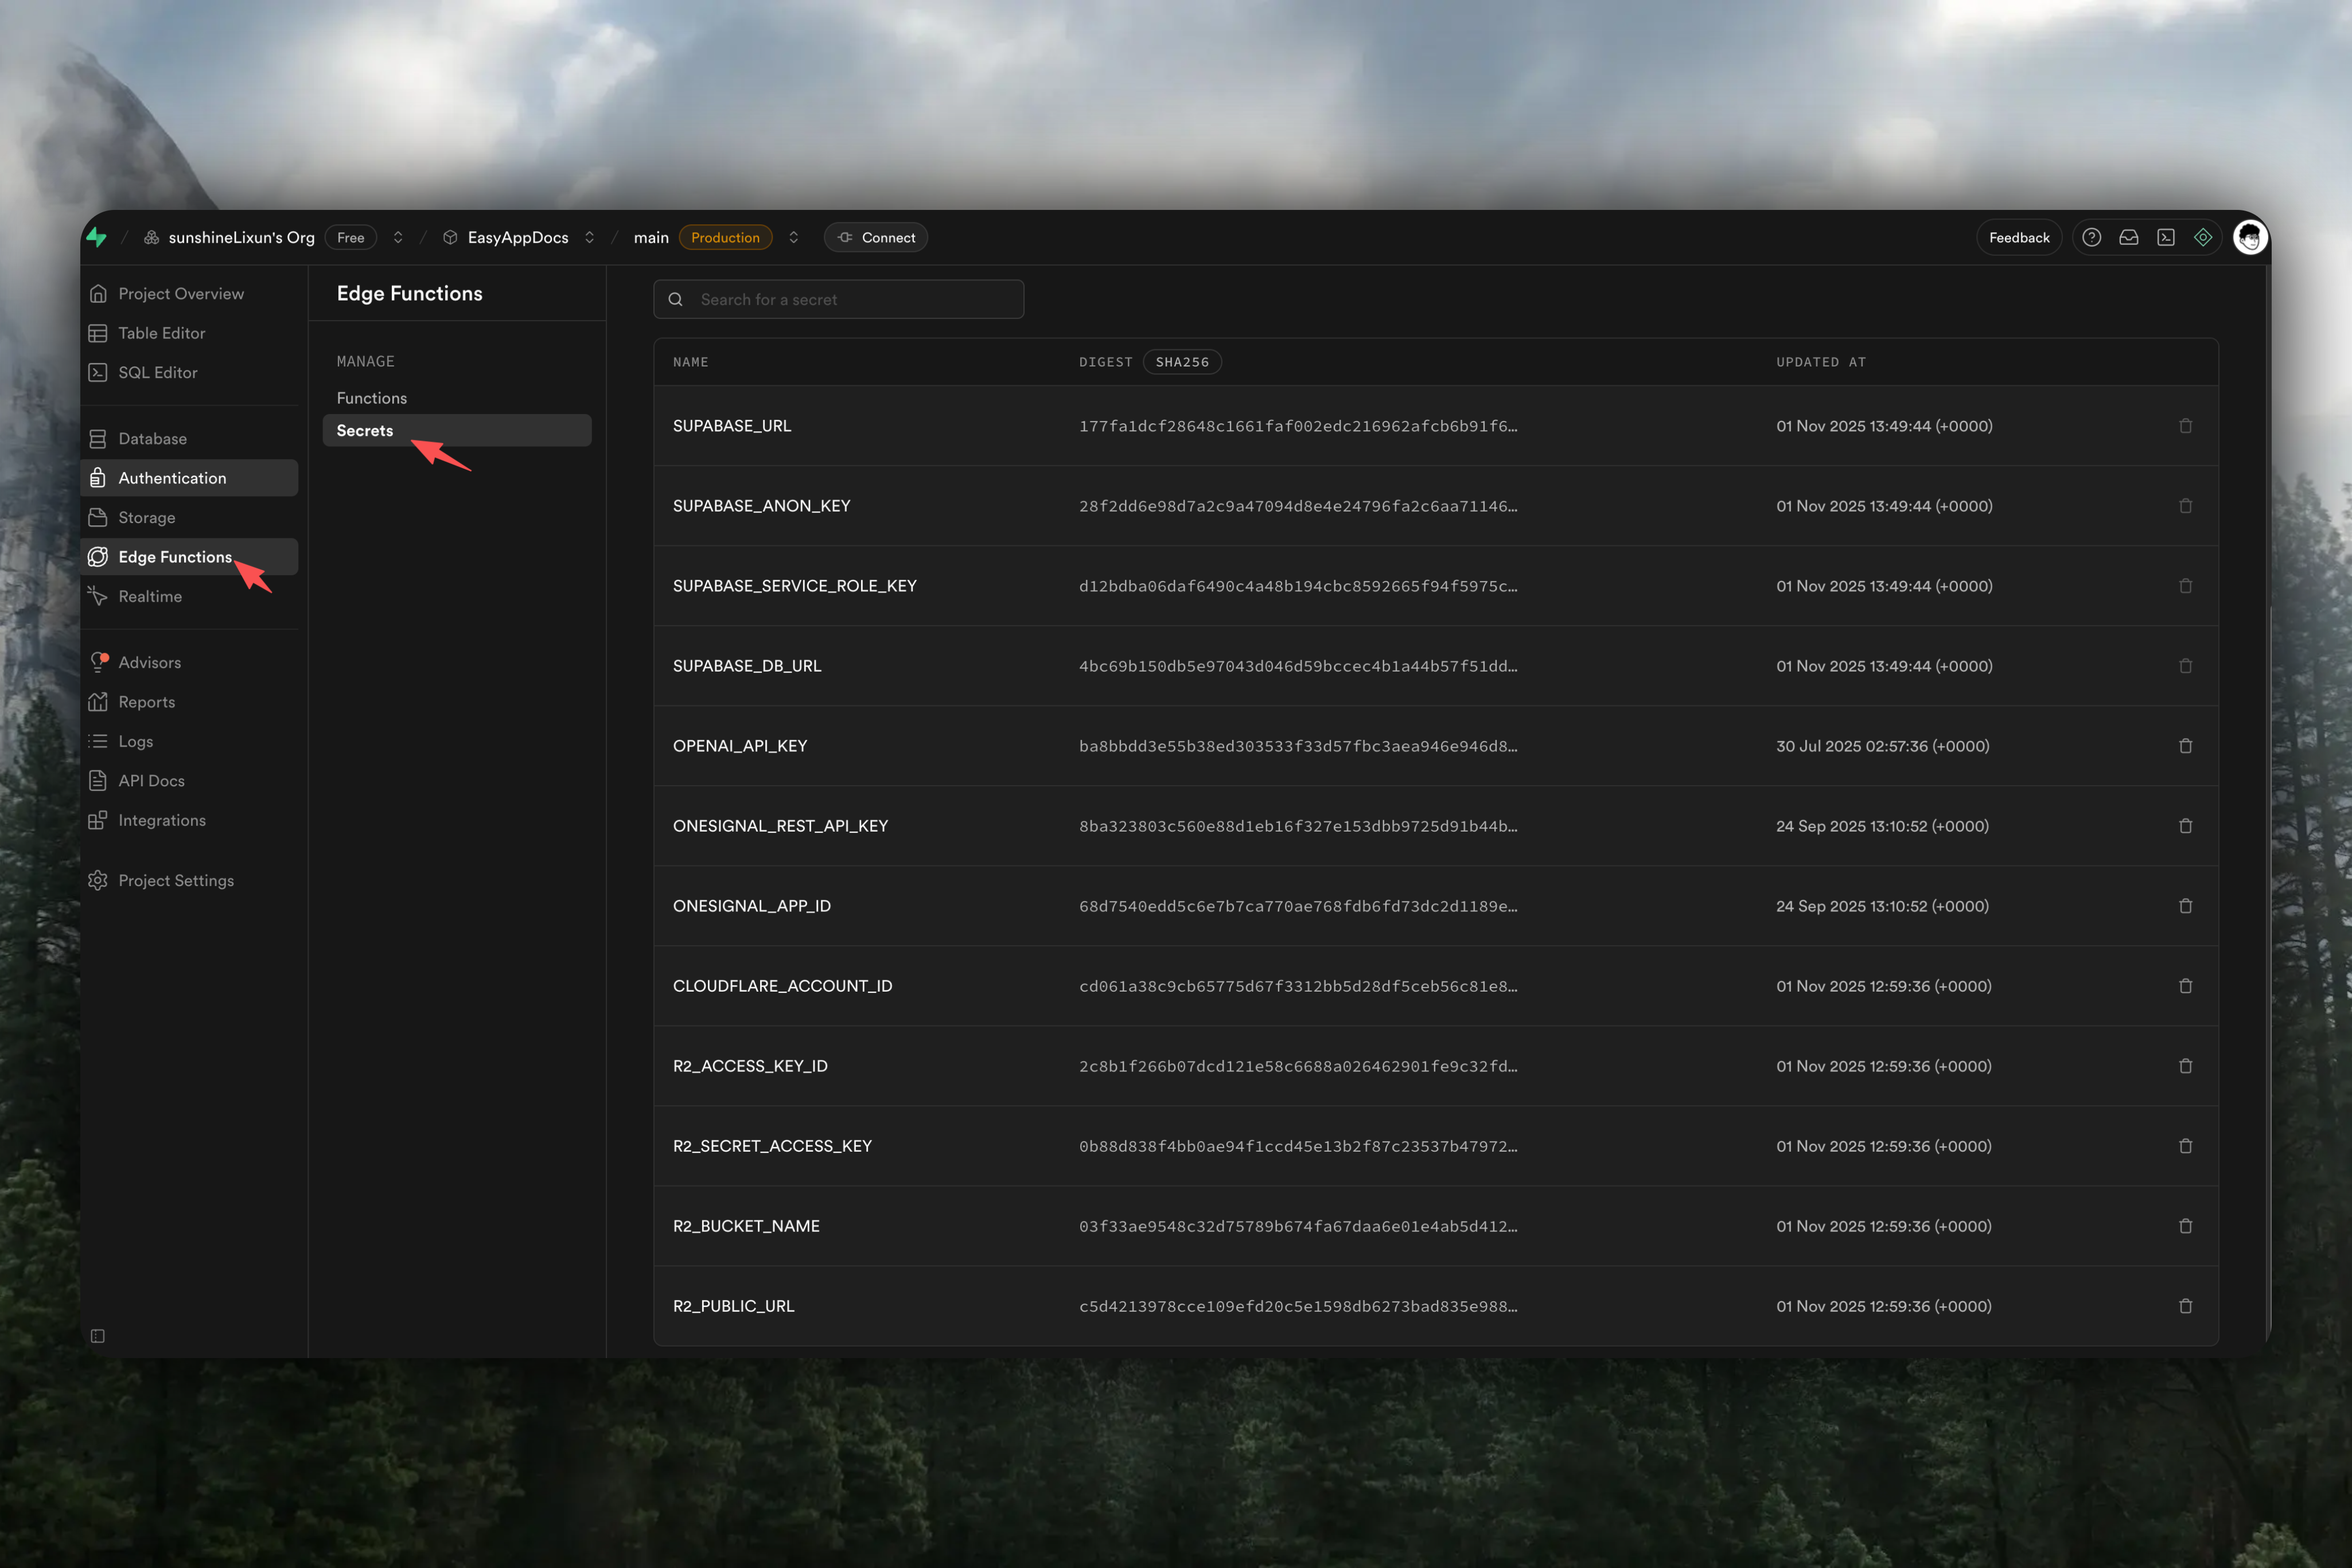Click trash icon for R2_PUBLIC_URL
The width and height of the screenshot is (2352, 1568).
(2185, 1306)
